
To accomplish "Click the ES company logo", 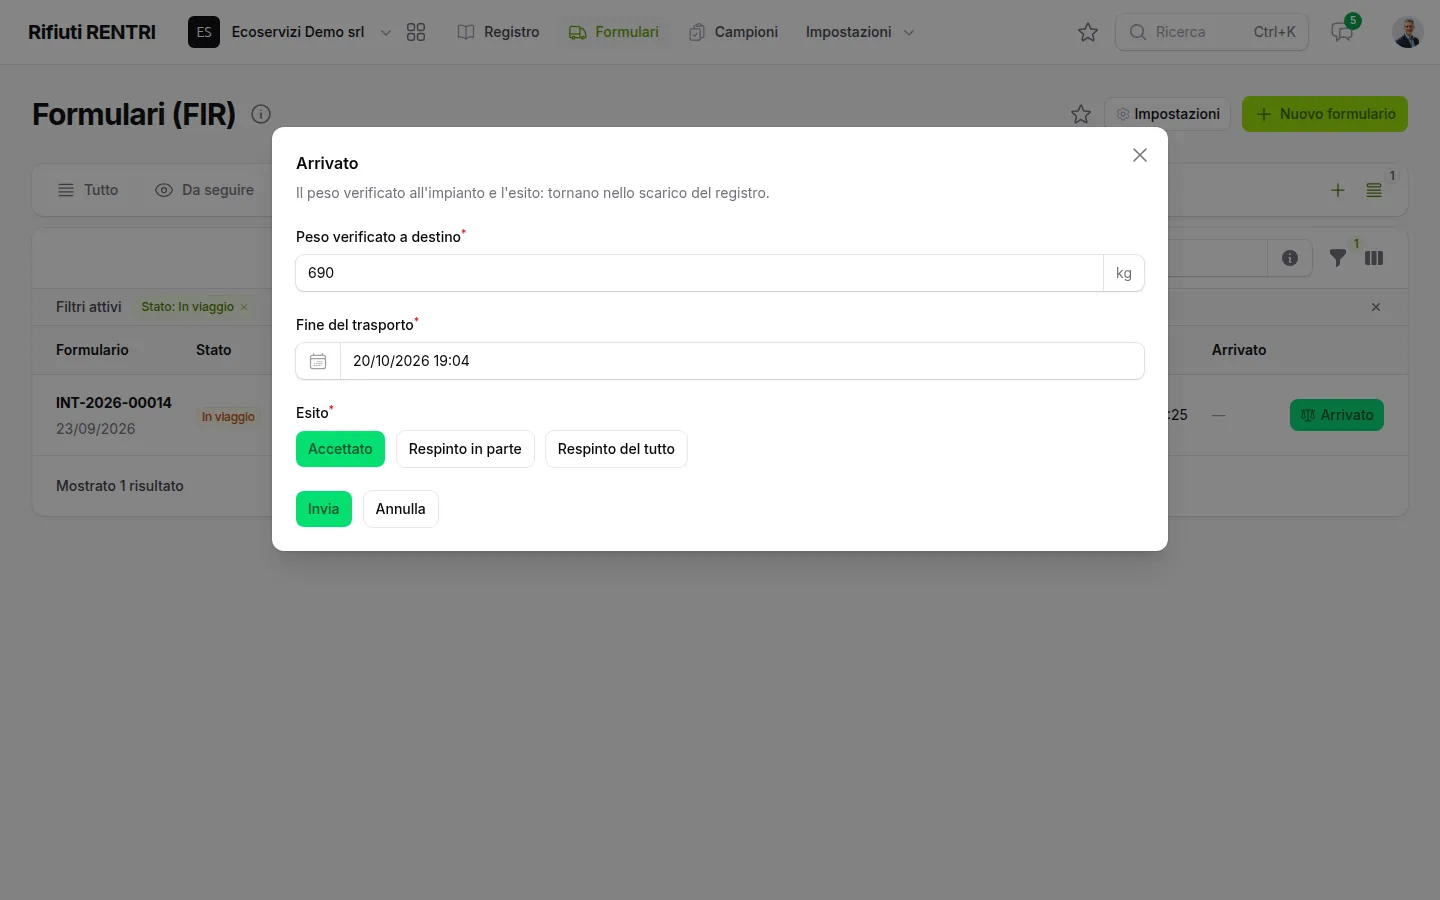I will tap(204, 32).
